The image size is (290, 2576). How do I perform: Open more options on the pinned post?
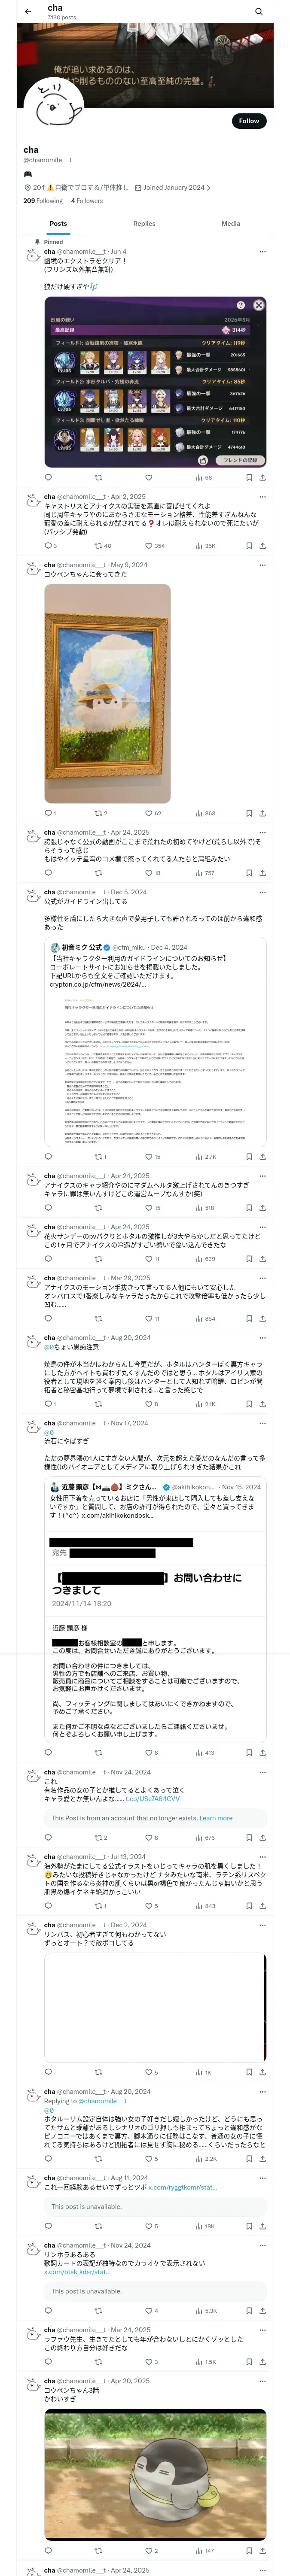[x=263, y=251]
